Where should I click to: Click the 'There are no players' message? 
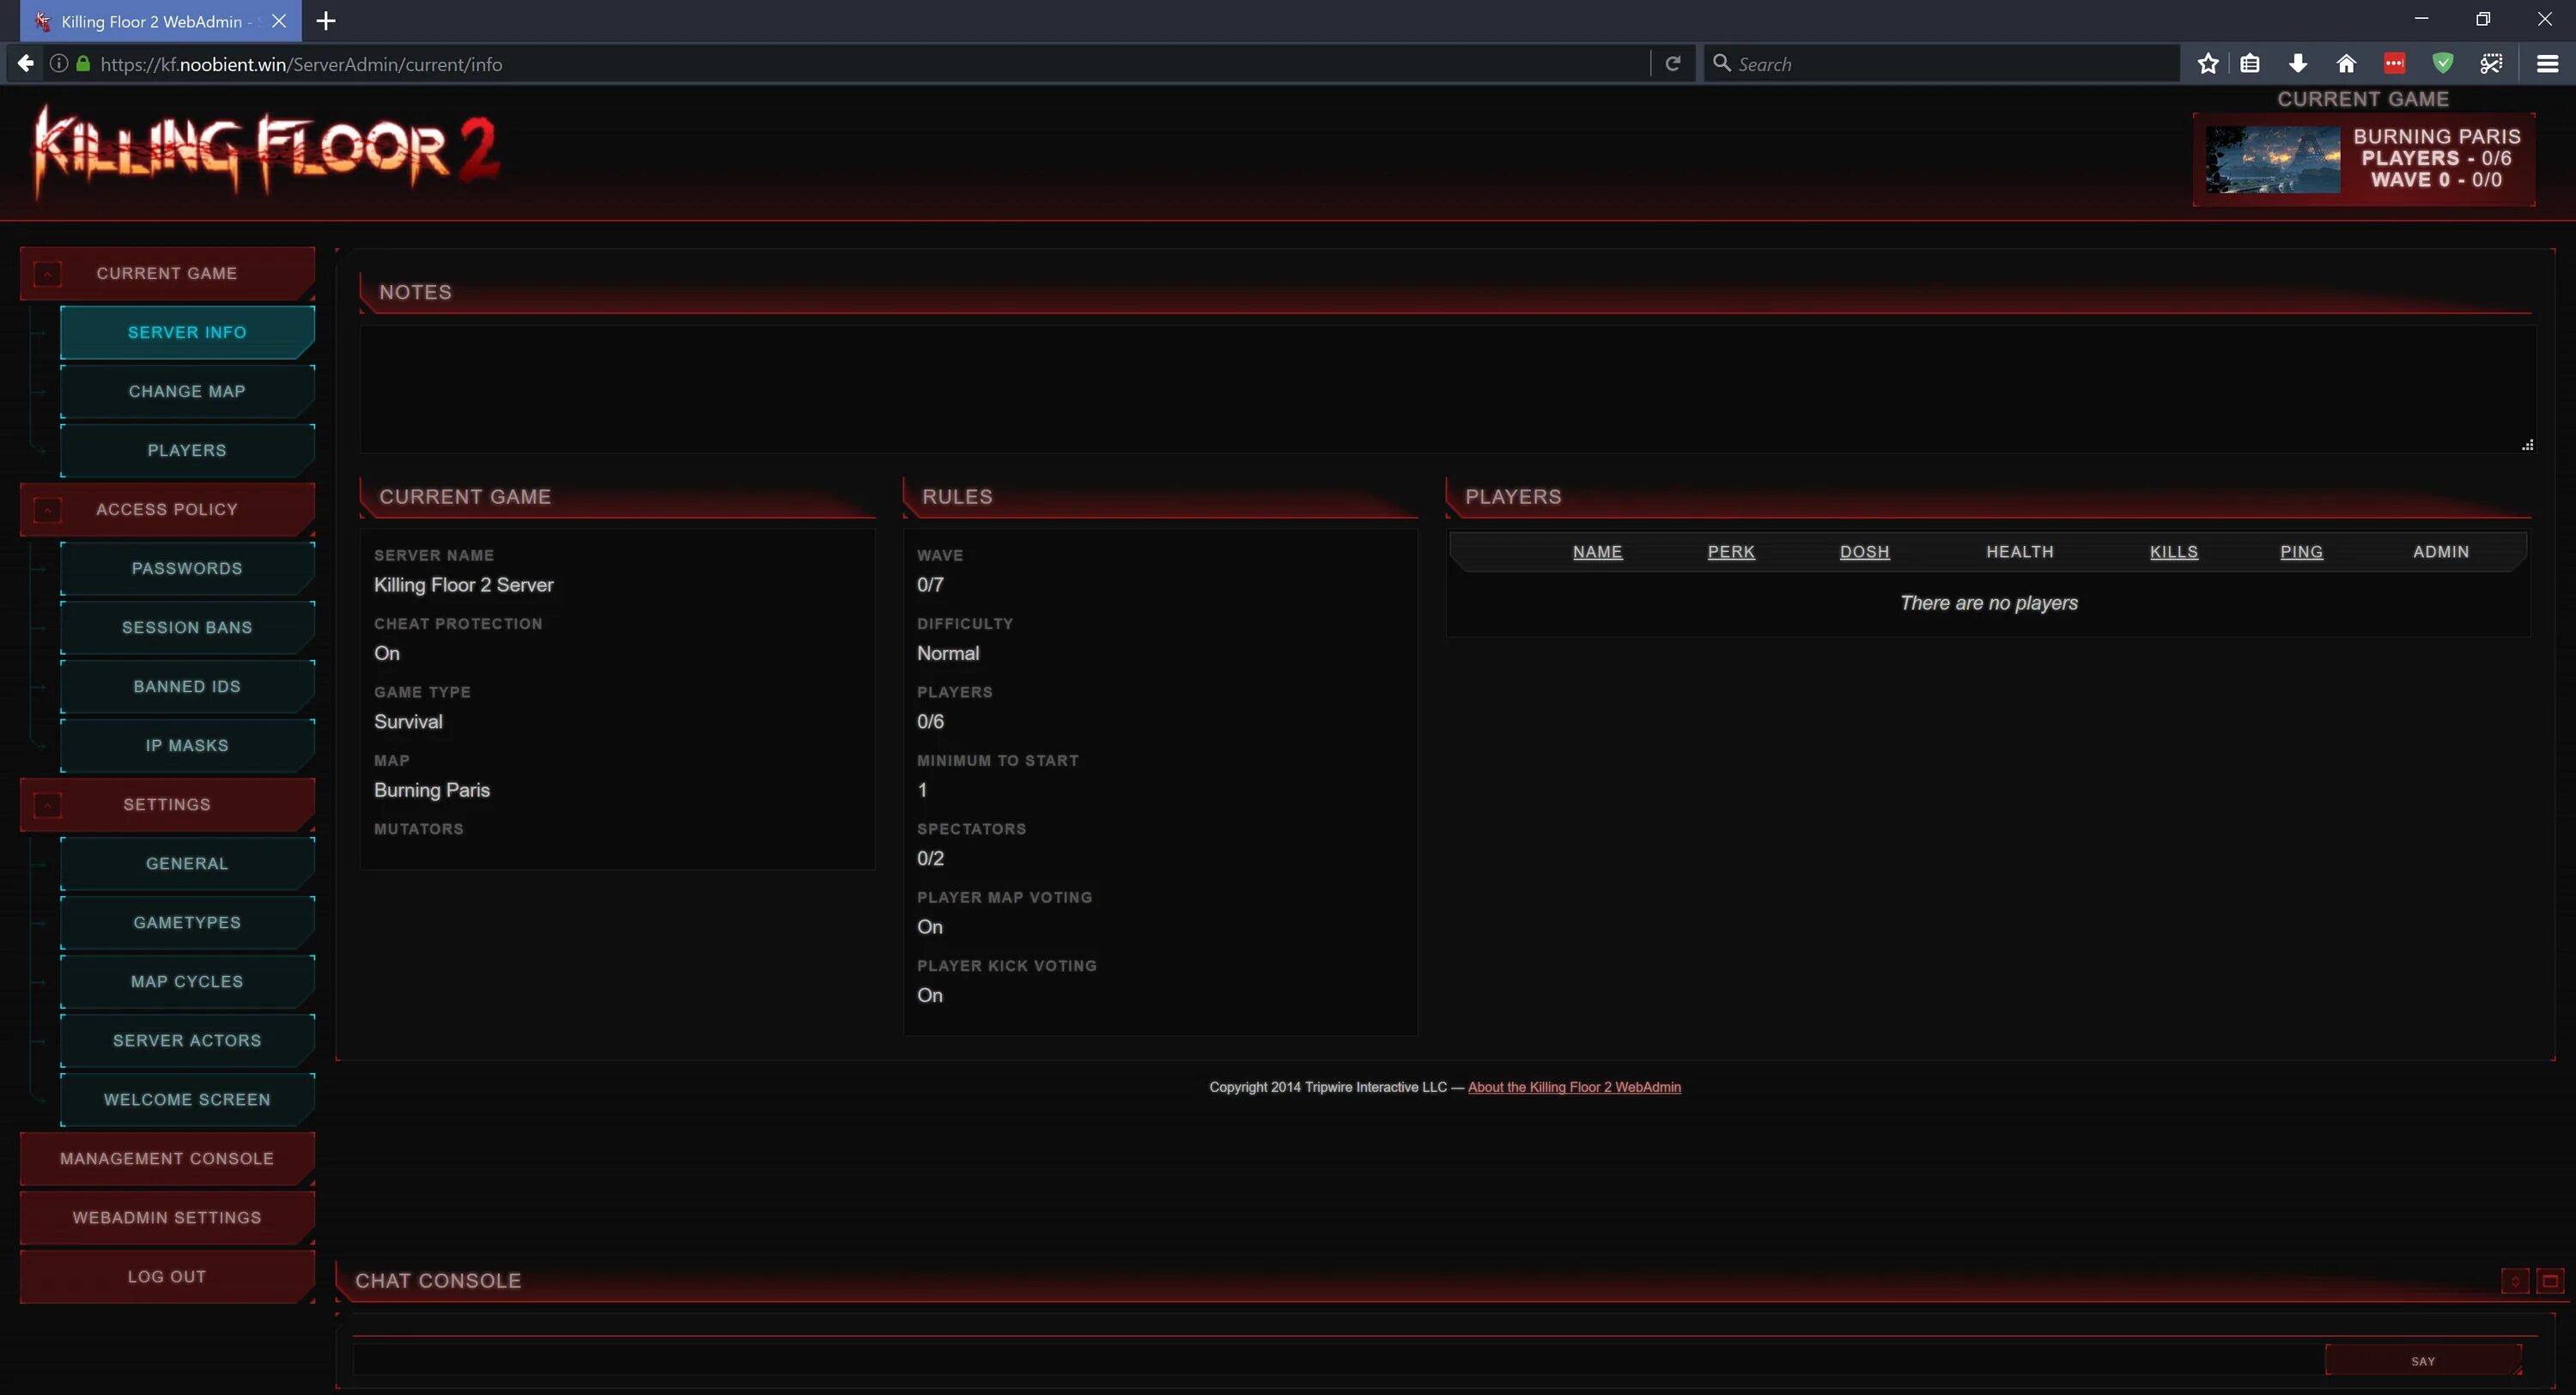1988,603
